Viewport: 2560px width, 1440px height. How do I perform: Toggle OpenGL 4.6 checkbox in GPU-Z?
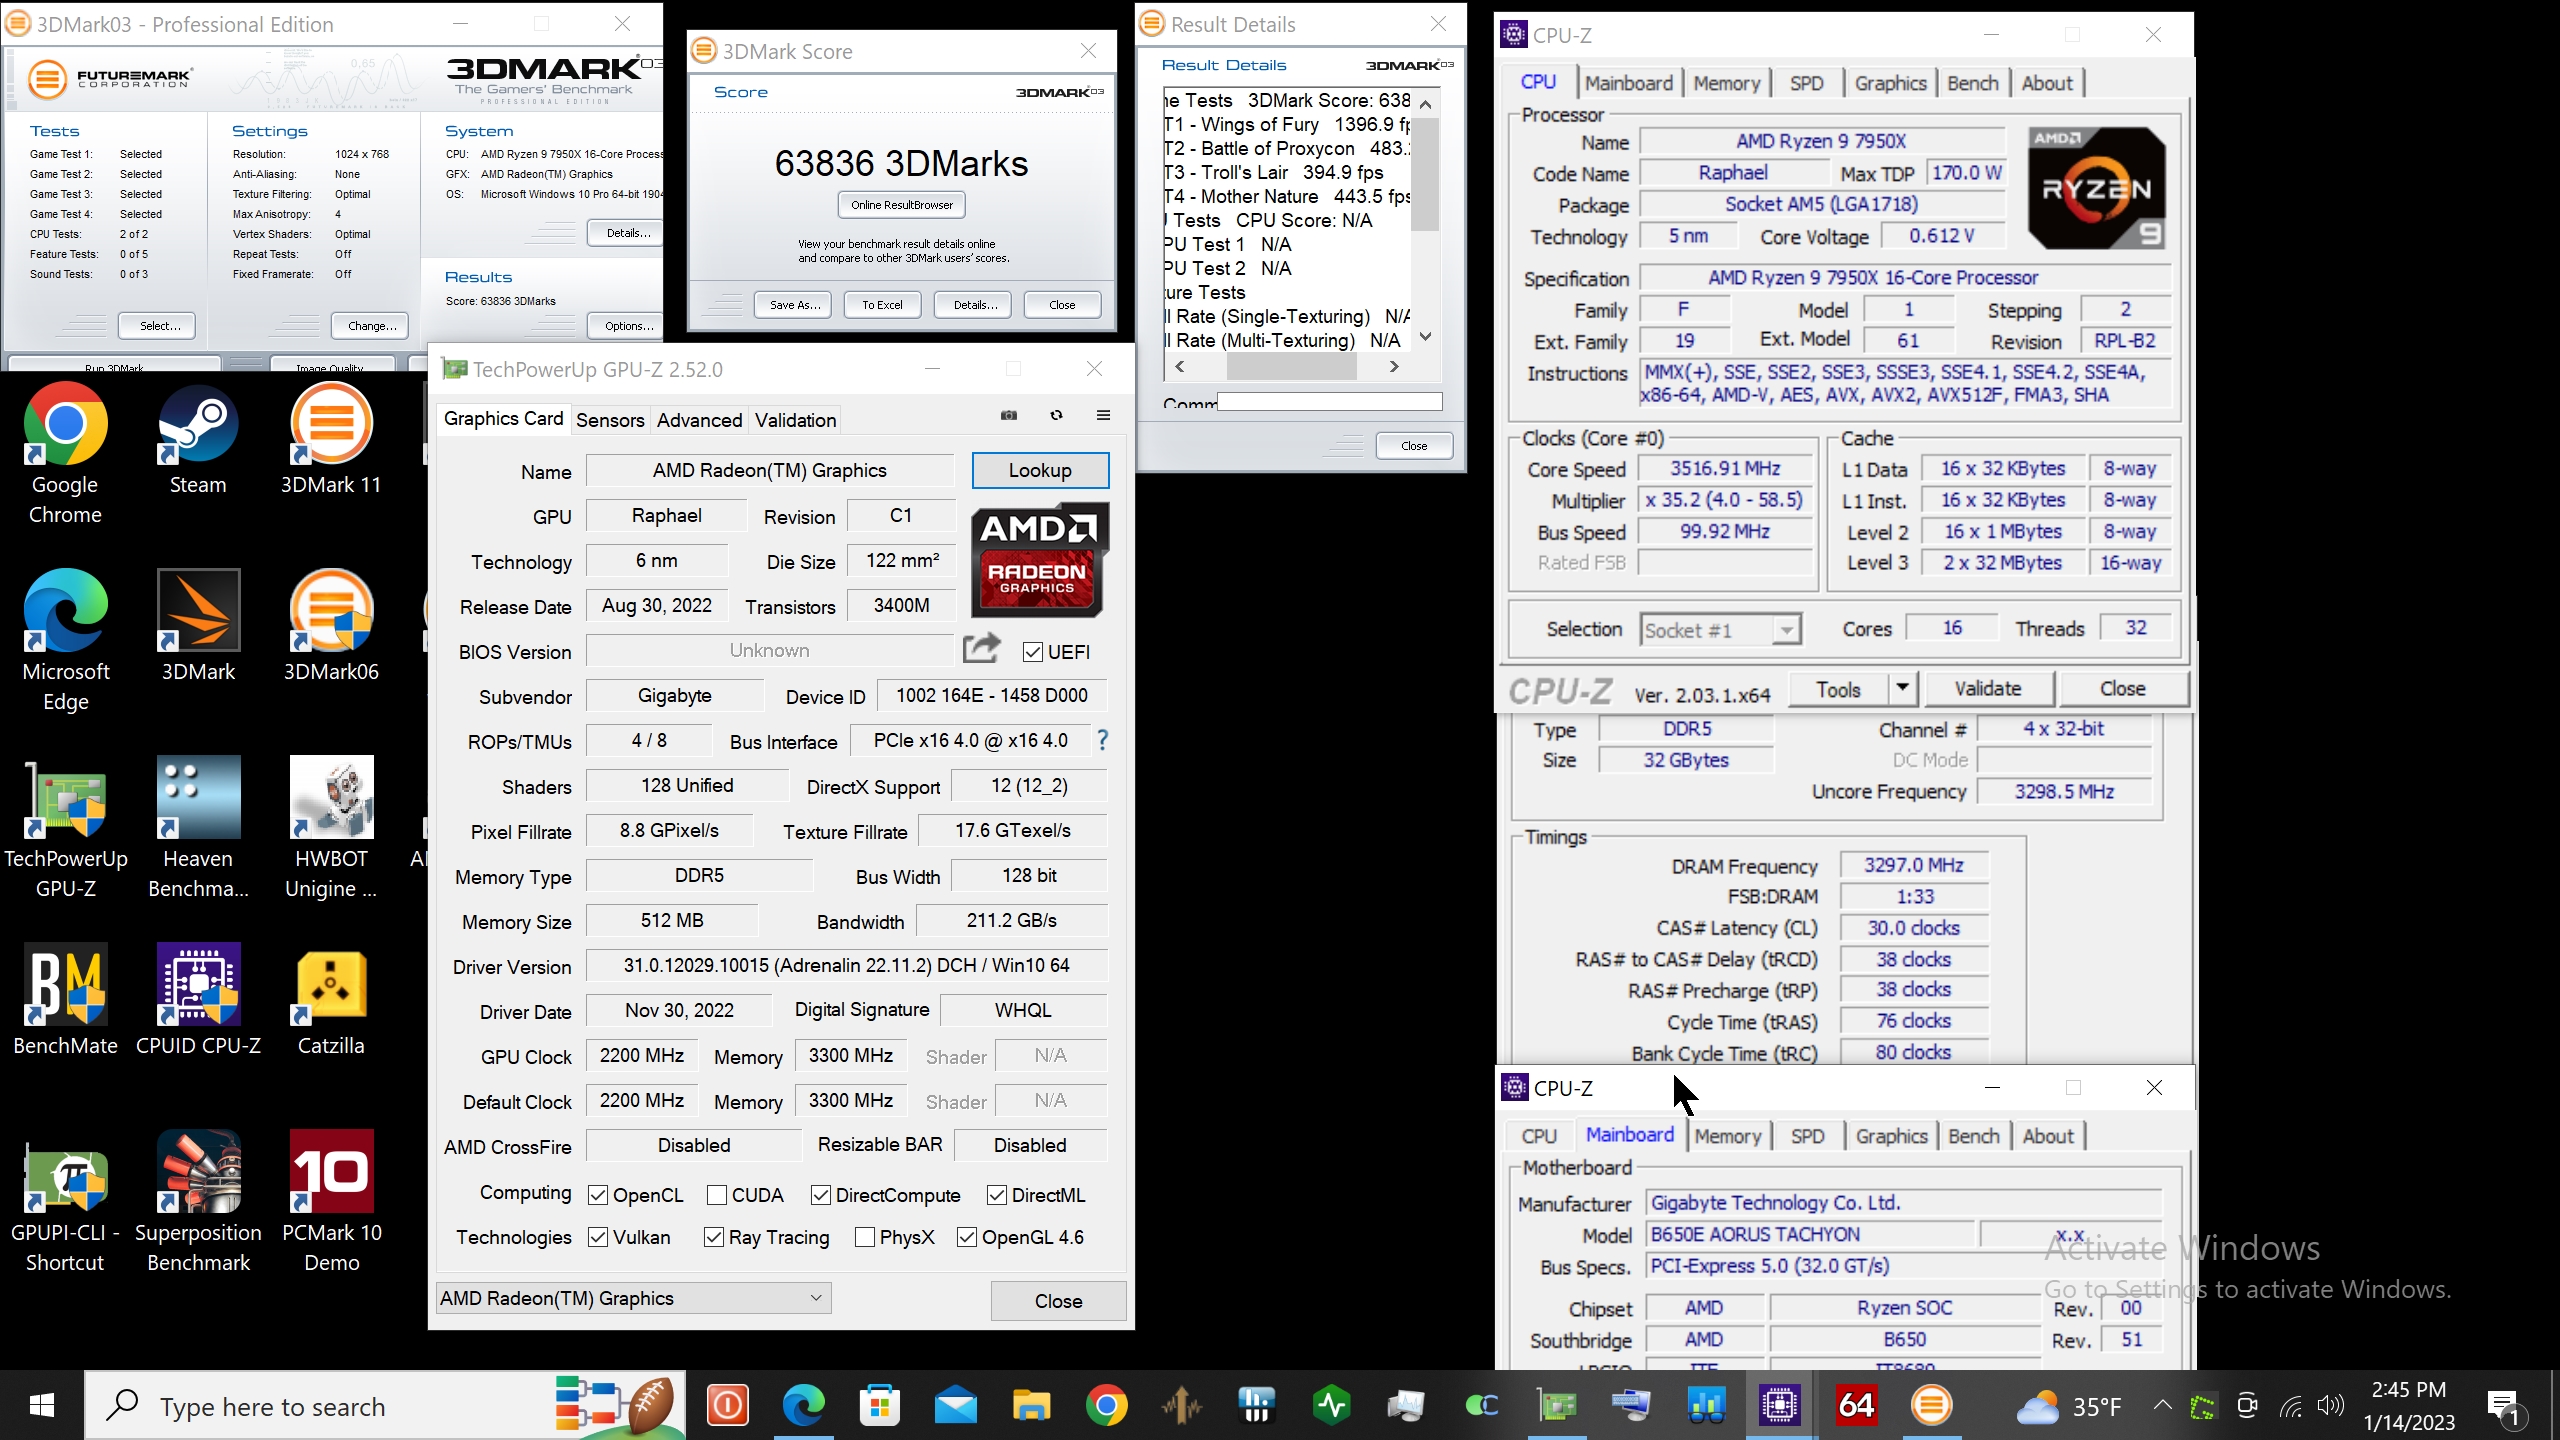pyautogui.click(x=967, y=1237)
